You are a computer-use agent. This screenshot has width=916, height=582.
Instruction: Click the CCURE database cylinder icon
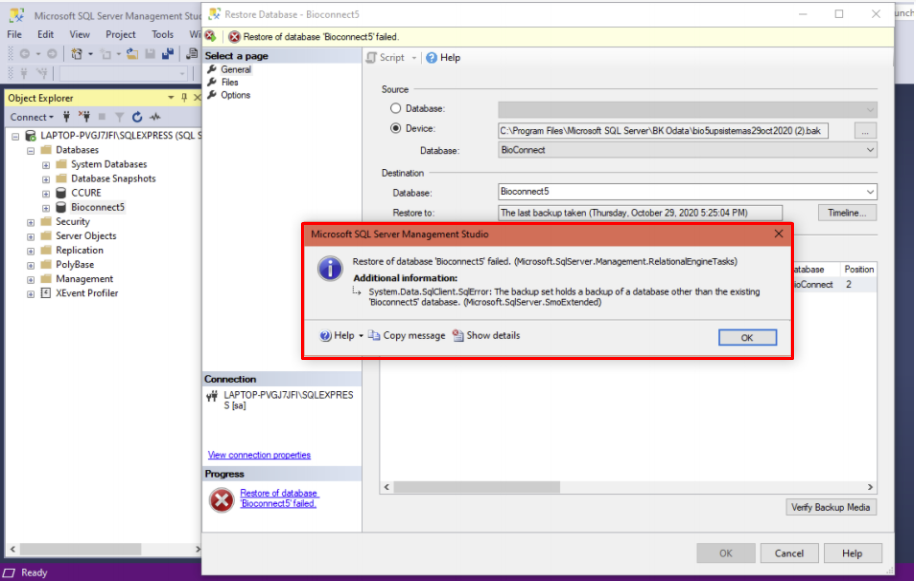tap(61, 193)
